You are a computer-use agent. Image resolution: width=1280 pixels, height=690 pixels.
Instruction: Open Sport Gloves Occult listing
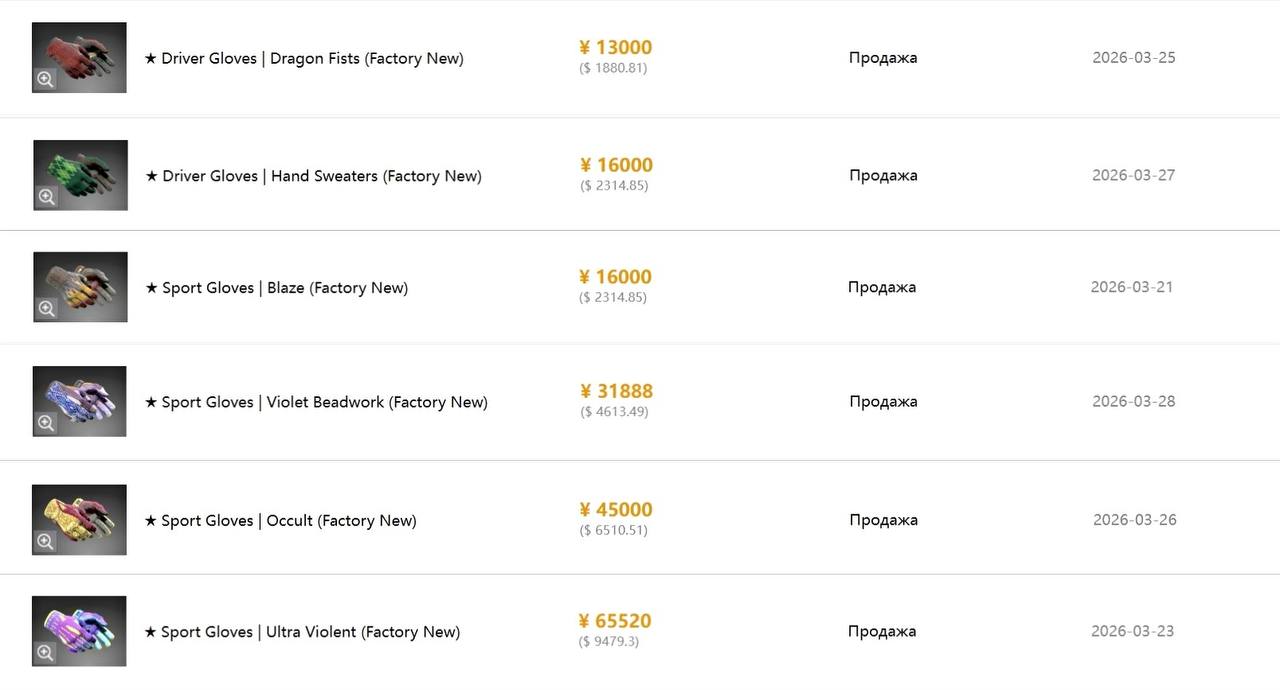tap(281, 521)
